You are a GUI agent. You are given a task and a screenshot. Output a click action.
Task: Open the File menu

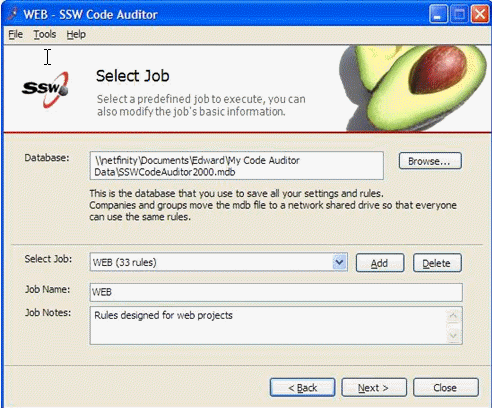15,34
